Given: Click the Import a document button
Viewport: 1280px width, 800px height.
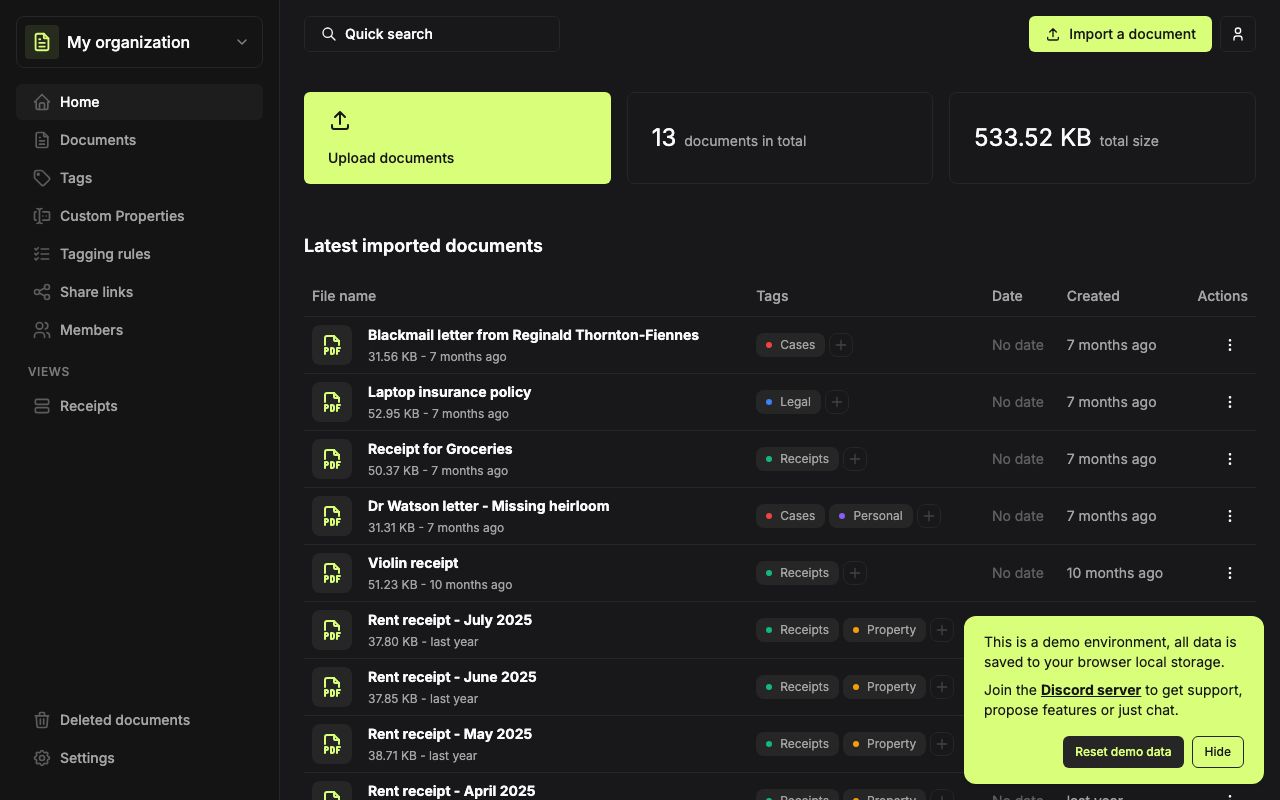Looking at the screenshot, I should pyautogui.click(x=1120, y=34).
